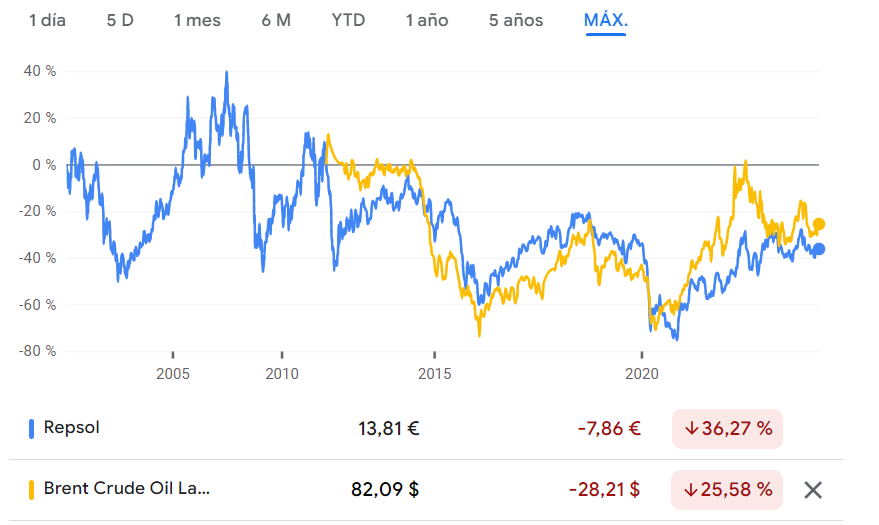Switch chart to 6 M range
Viewport: 879px width, 525px height.
[x=276, y=20]
